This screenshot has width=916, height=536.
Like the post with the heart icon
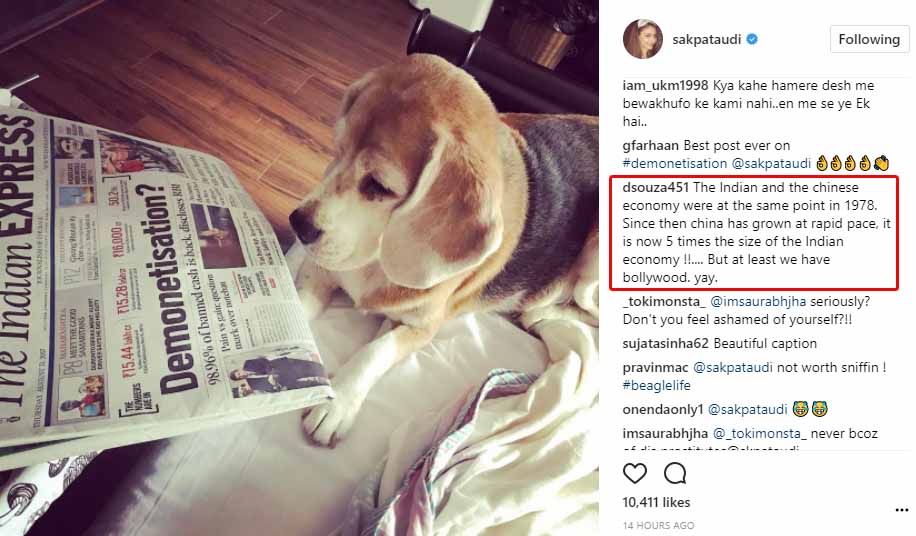(634, 473)
